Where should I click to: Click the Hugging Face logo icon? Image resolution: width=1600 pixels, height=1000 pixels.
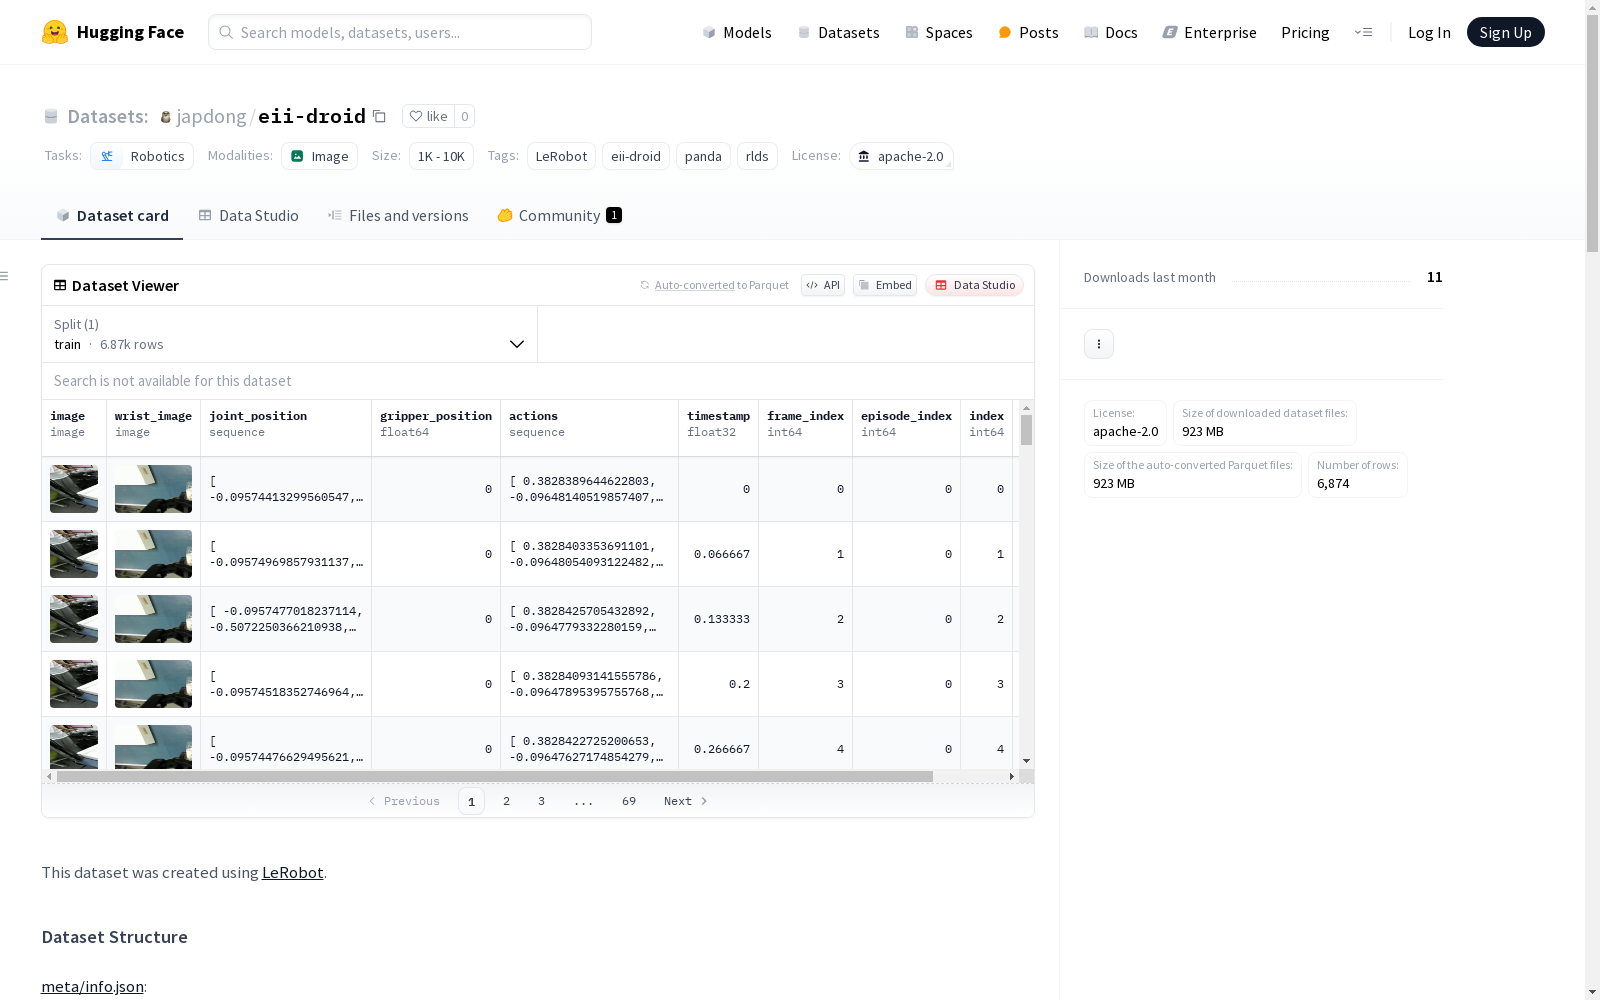[55, 32]
